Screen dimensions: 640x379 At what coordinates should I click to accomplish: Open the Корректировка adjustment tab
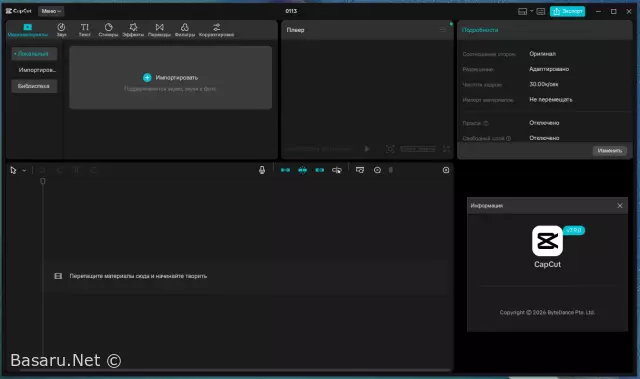[216, 30]
